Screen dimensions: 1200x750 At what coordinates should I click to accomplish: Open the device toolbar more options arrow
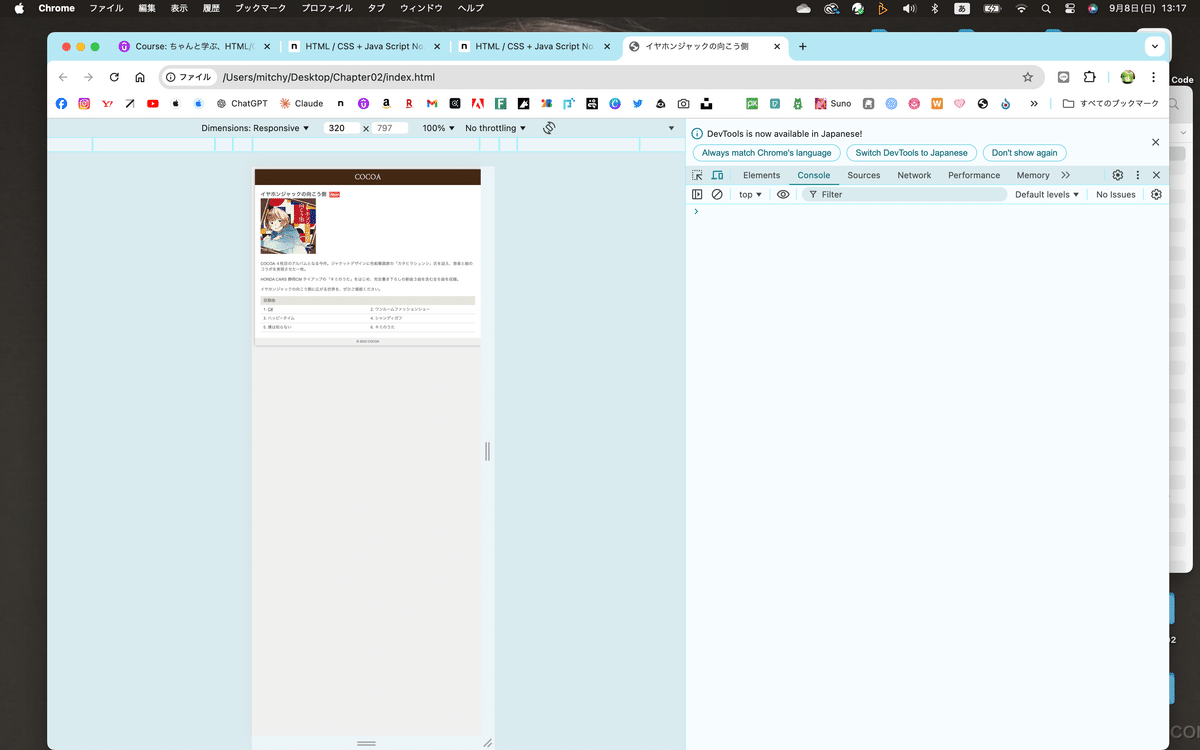point(671,128)
